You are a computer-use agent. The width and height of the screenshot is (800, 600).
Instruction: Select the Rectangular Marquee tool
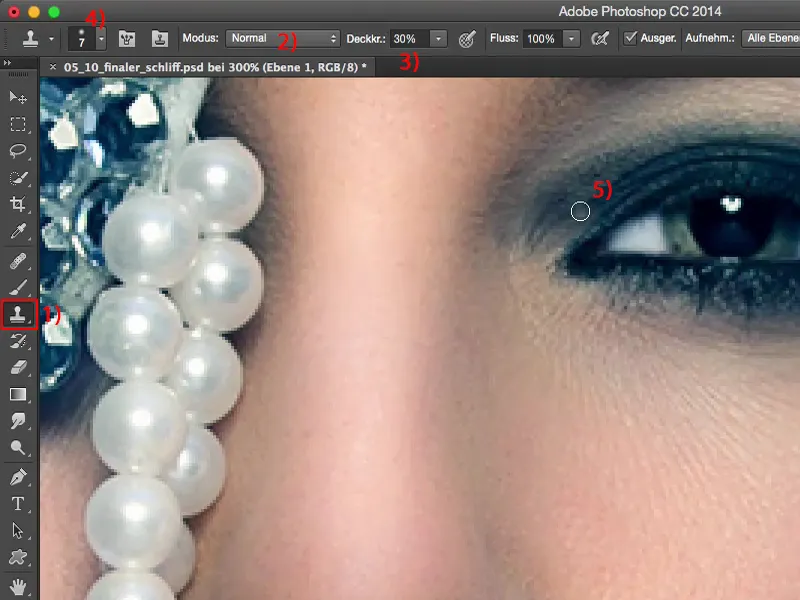coord(18,124)
